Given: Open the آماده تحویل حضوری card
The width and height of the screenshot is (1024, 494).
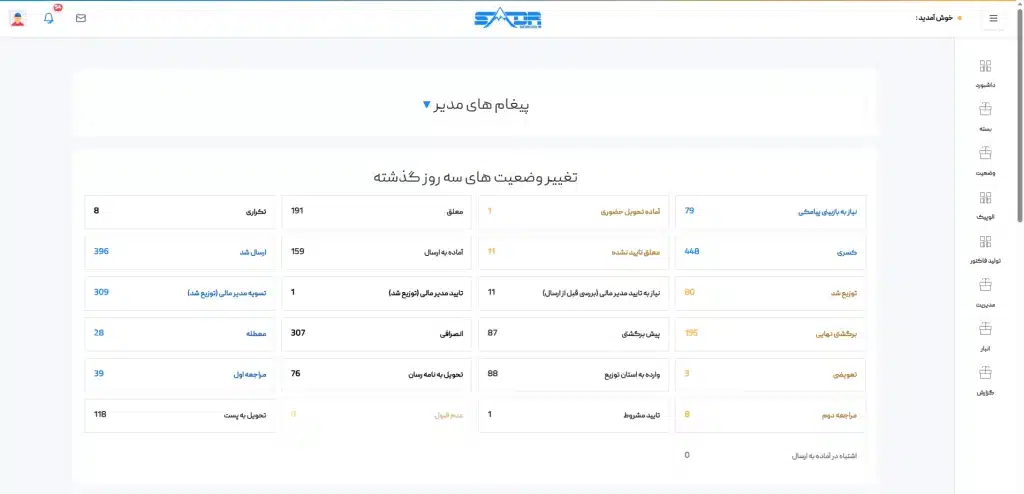Looking at the screenshot, I should click(573, 212).
